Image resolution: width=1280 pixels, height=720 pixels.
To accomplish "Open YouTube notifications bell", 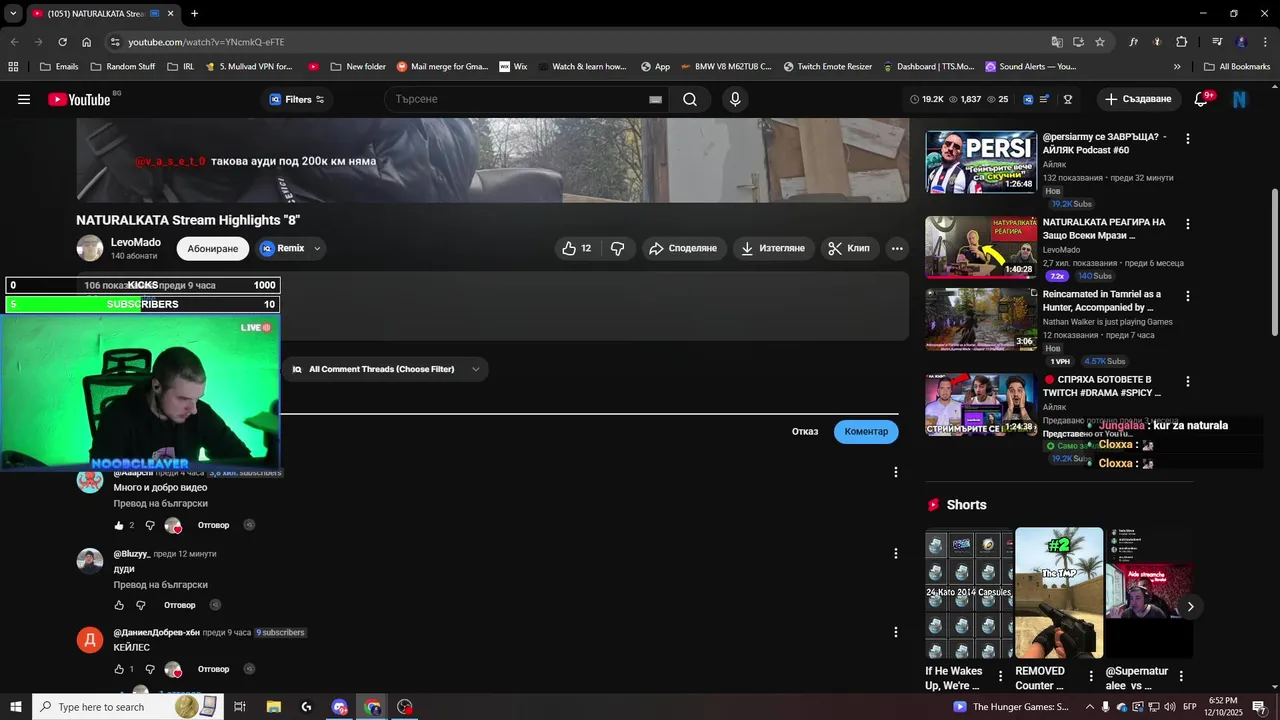I will [1203, 99].
